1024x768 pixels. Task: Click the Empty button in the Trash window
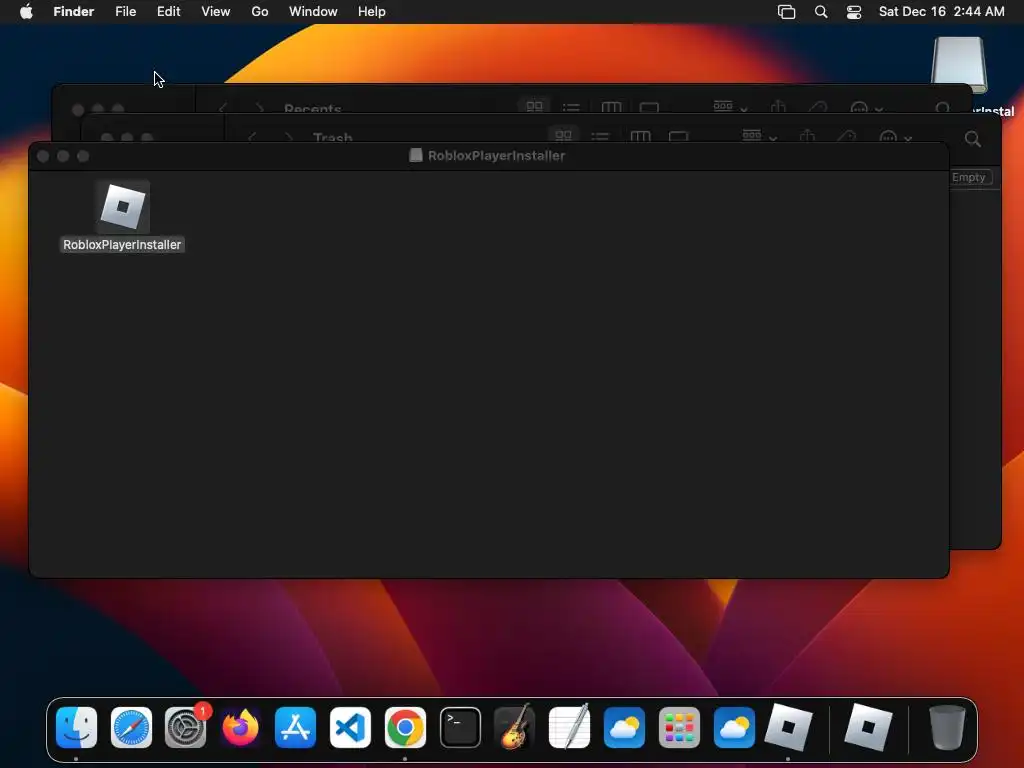(x=968, y=177)
